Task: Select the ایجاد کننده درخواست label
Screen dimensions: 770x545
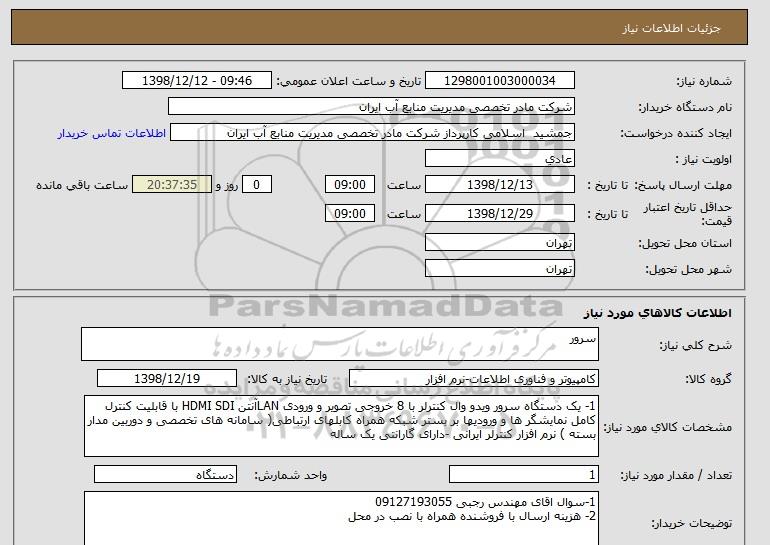Action: tap(676, 133)
